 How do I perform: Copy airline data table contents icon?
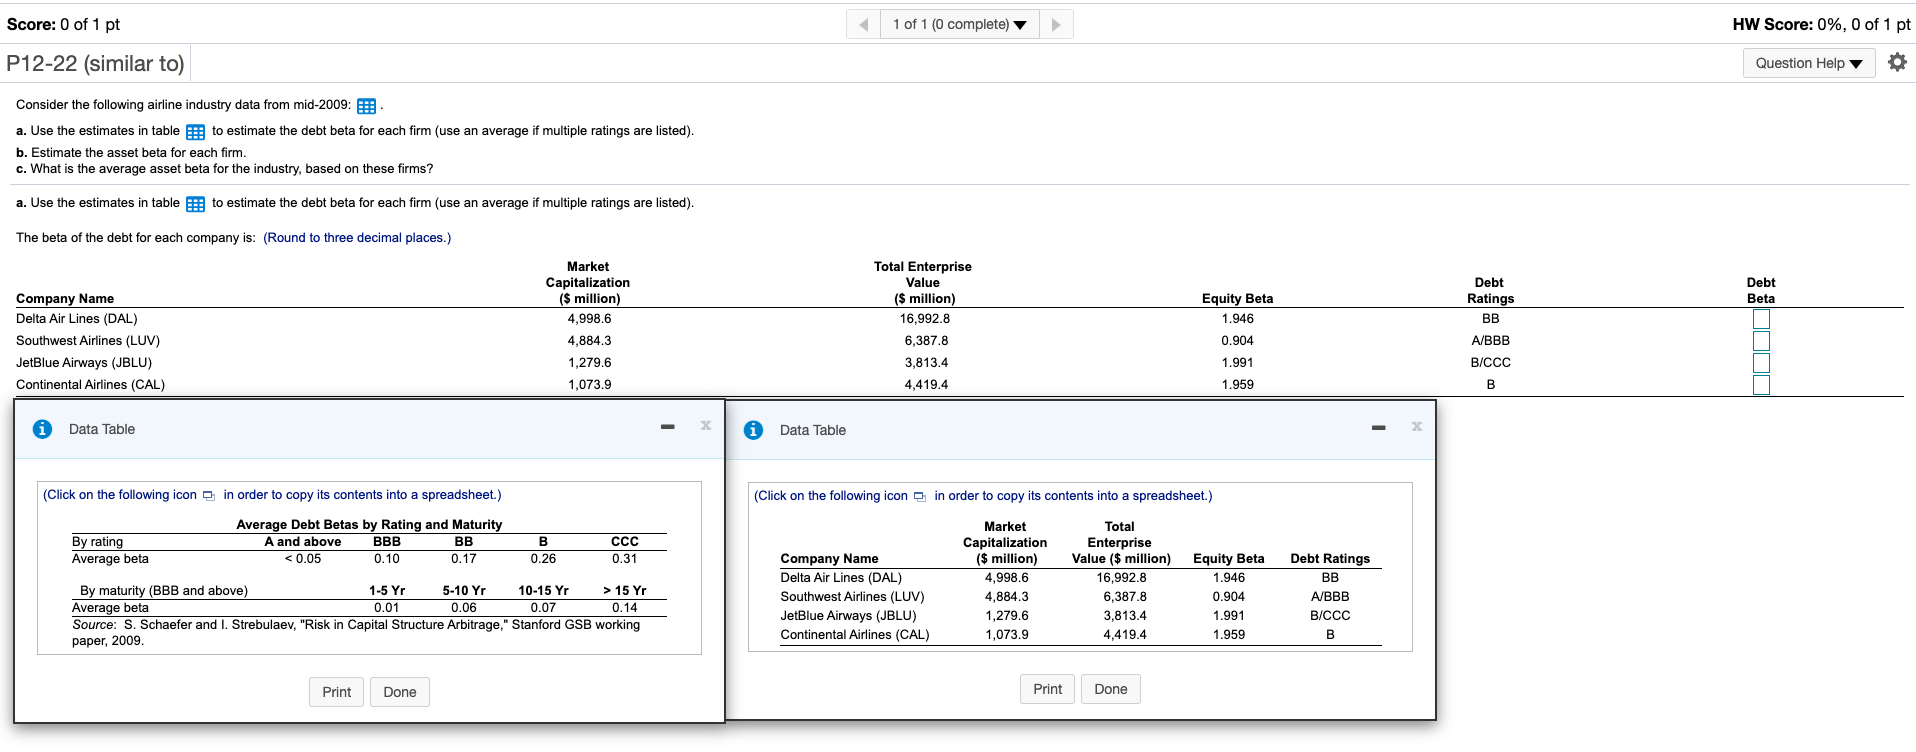pyautogui.click(x=920, y=497)
